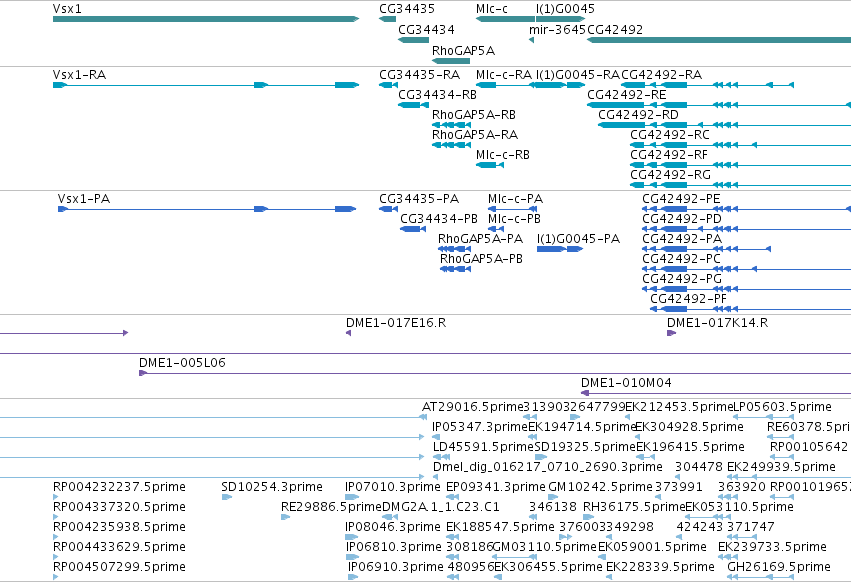Select the RP004433629.5prime EST label
The width and height of the screenshot is (851, 582).
(119, 547)
